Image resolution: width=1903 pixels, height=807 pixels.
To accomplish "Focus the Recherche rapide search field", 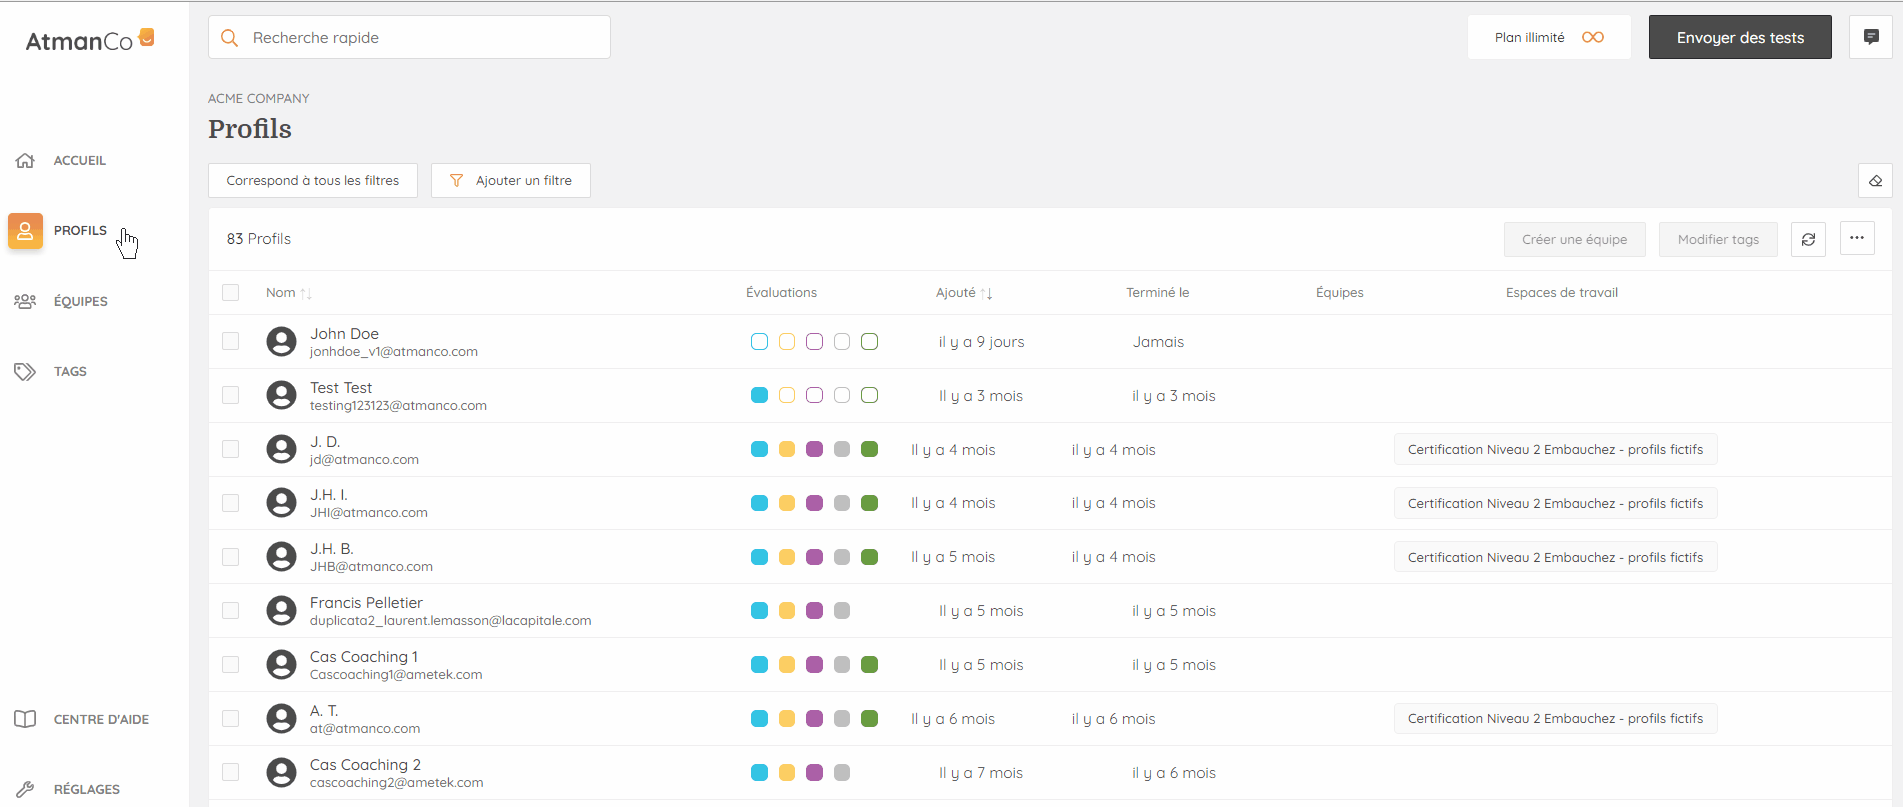I will tap(409, 37).
